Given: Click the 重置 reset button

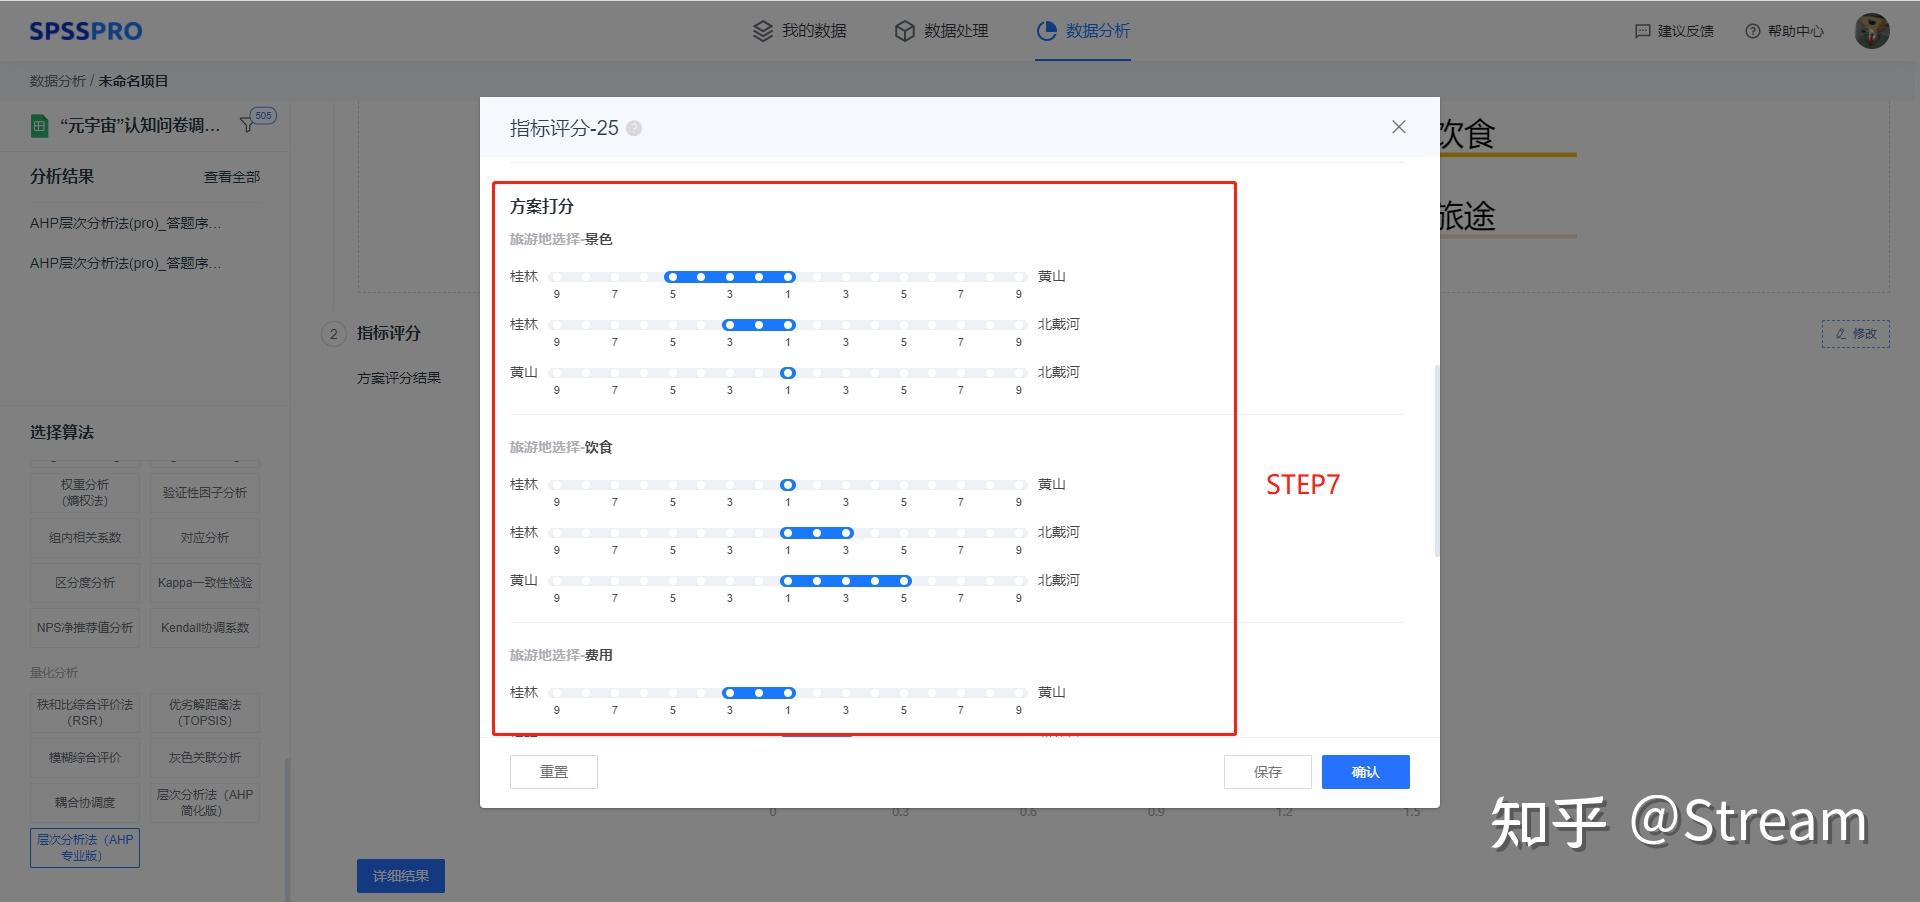Looking at the screenshot, I should click(x=554, y=772).
